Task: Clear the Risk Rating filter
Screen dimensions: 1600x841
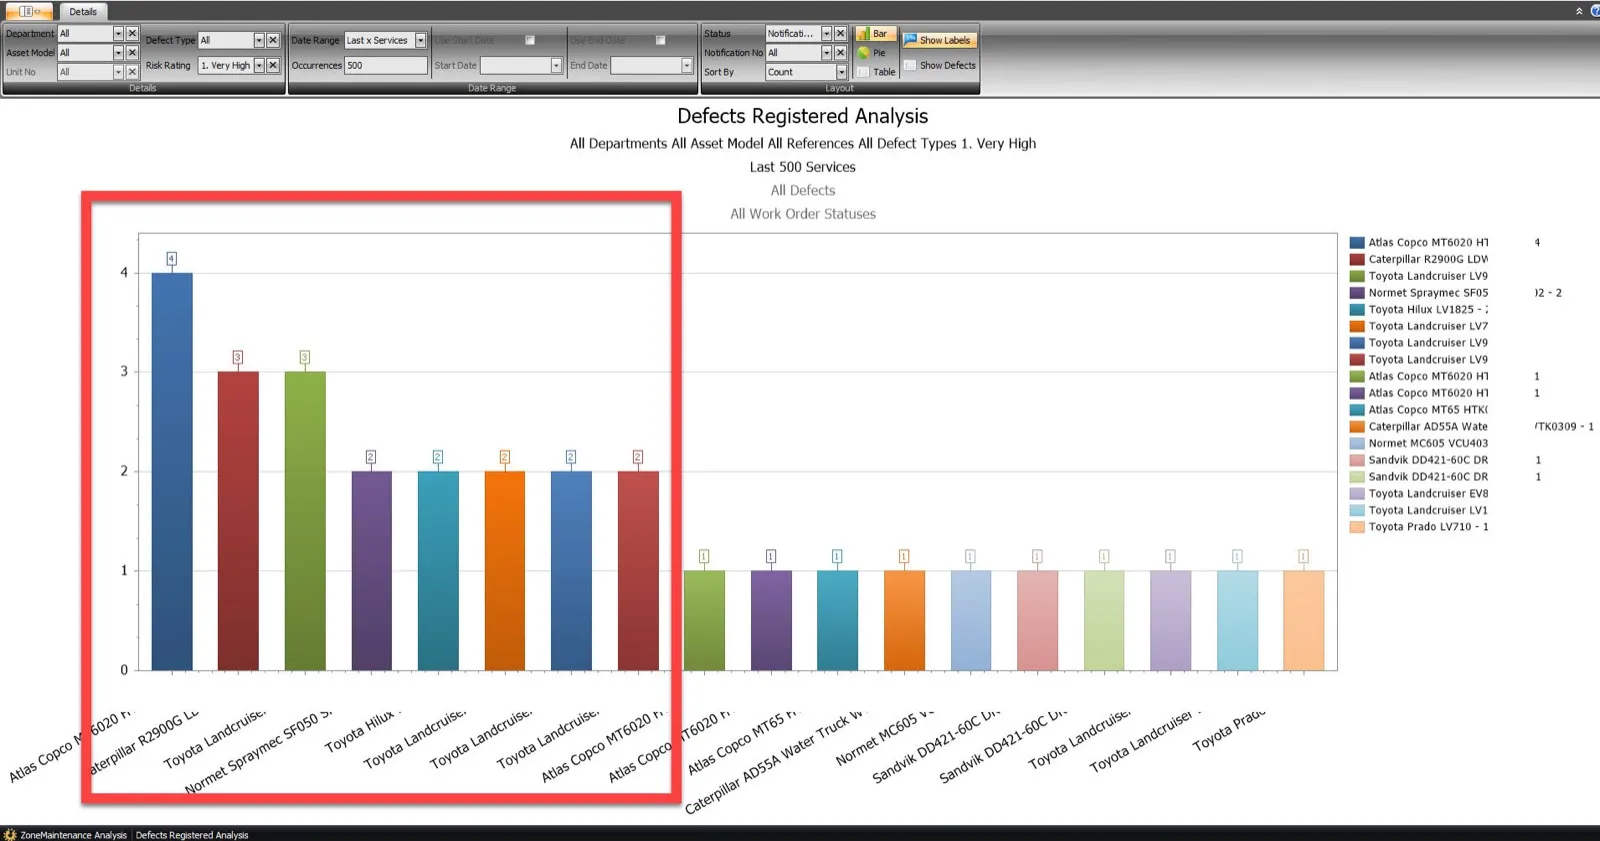Action: [x=273, y=65]
